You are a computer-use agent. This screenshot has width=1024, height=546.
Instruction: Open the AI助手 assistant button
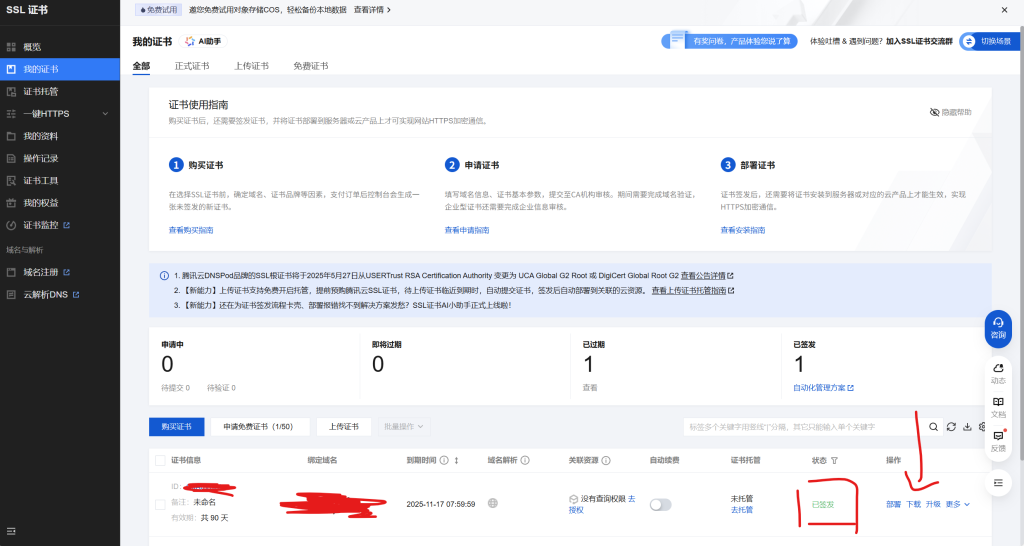(x=203, y=41)
